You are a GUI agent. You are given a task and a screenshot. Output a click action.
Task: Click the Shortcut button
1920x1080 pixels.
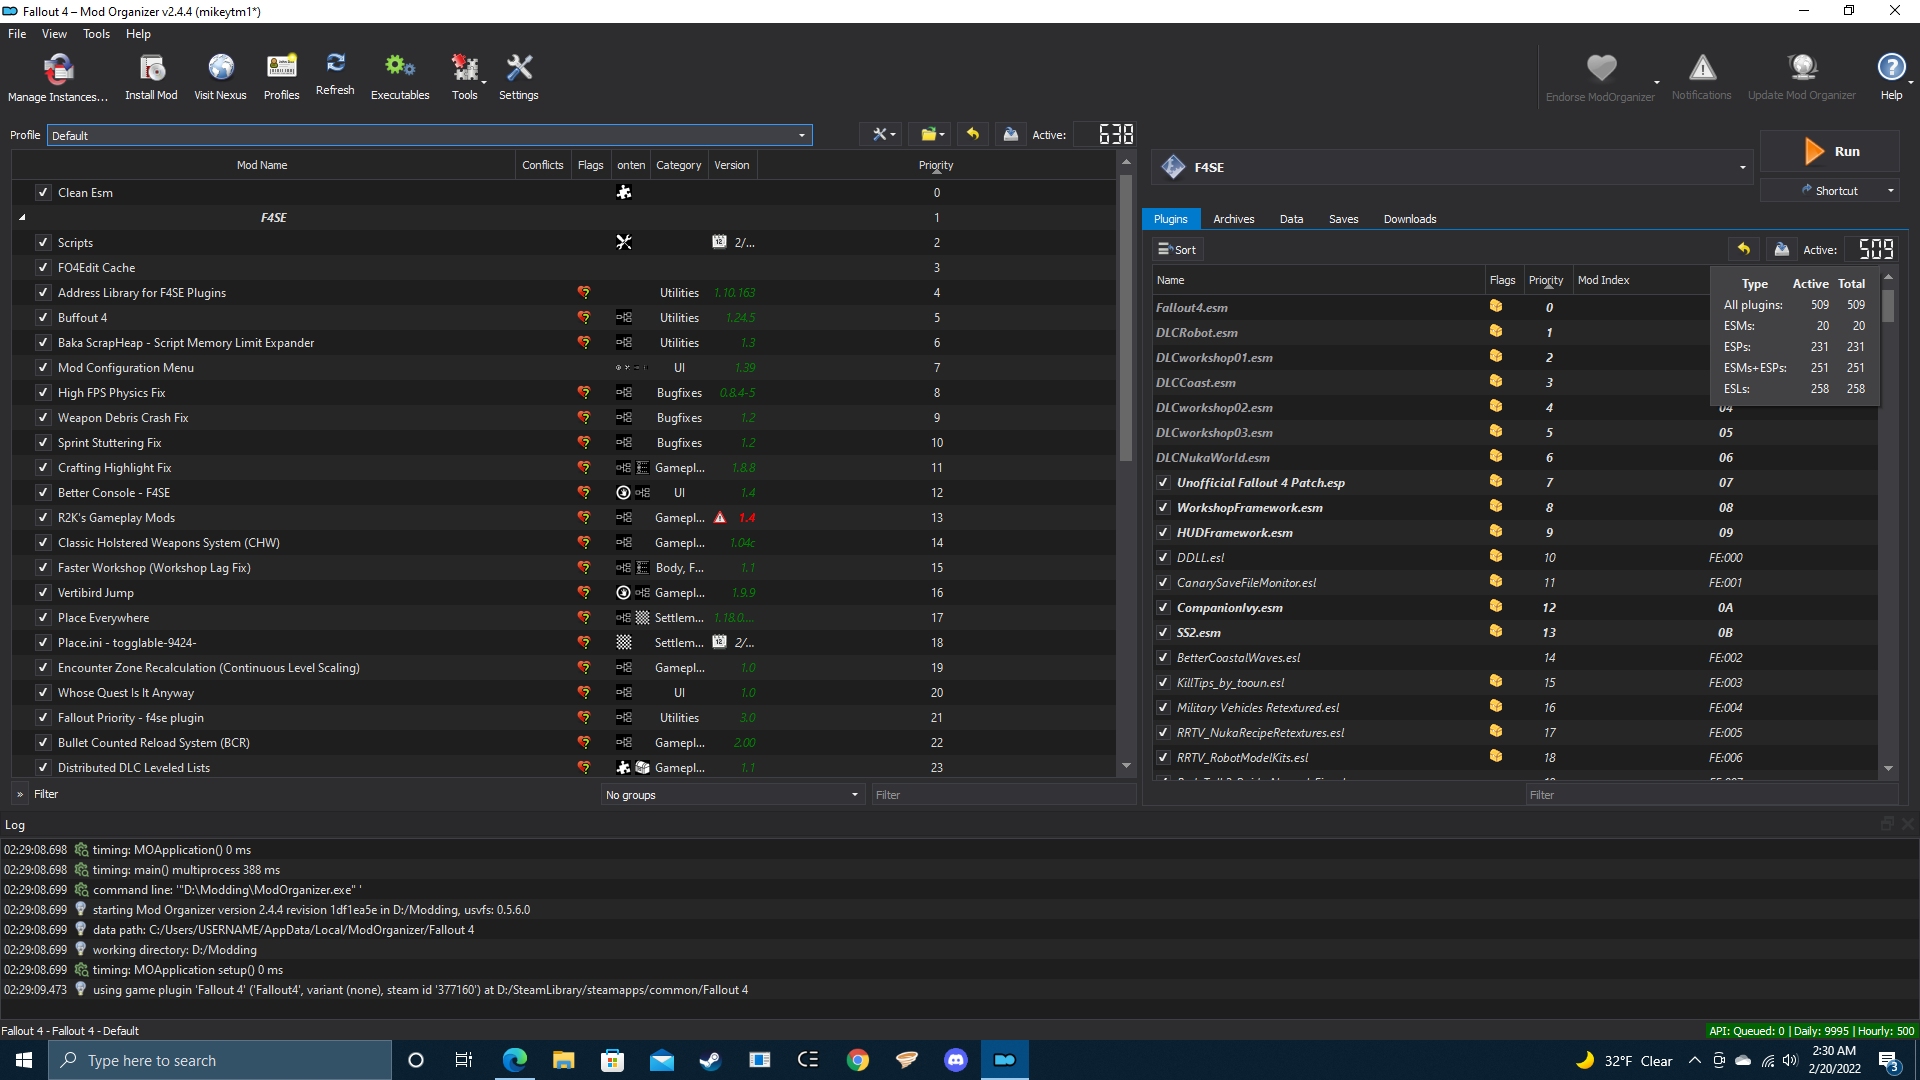point(1829,190)
